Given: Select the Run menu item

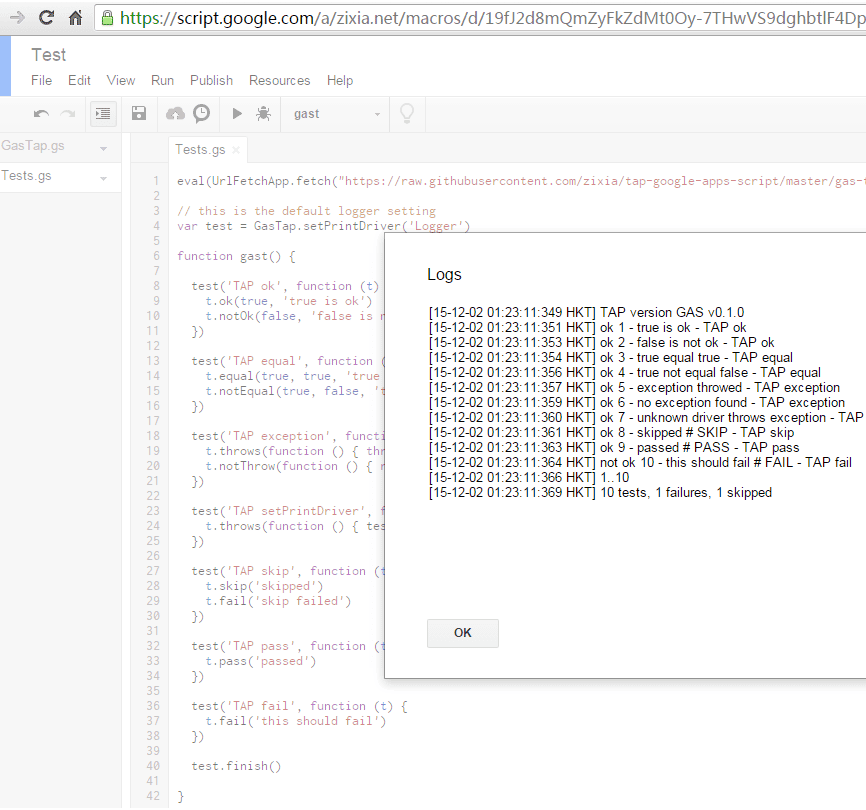Looking at the screenshot, I should pos(162,80).
